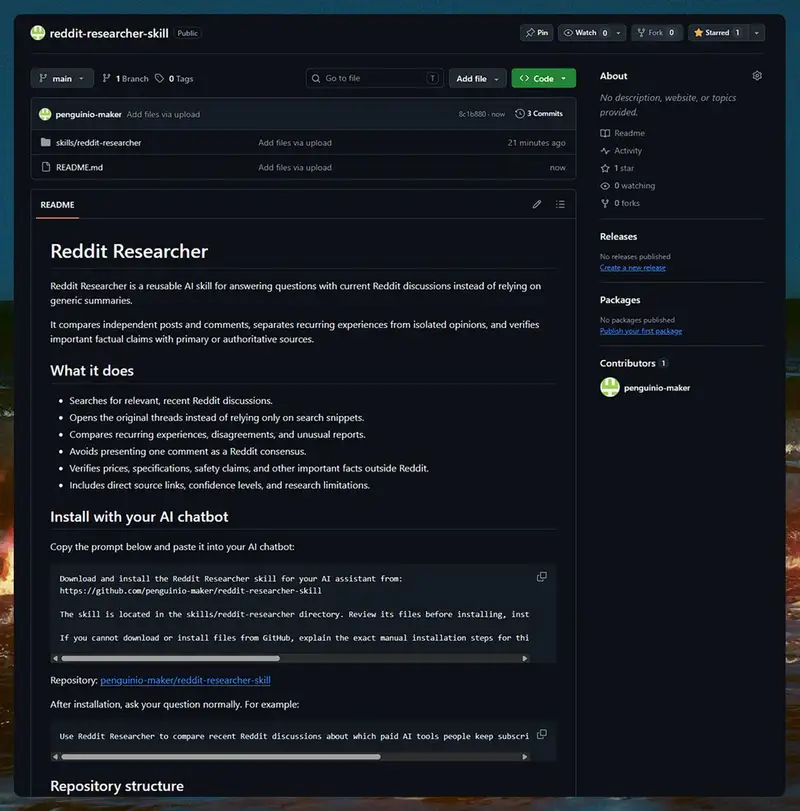The height and width of the screenshot is (811, 800).
Task: Select the README tab
Action: pyautogui.click(x=57, y=205)
